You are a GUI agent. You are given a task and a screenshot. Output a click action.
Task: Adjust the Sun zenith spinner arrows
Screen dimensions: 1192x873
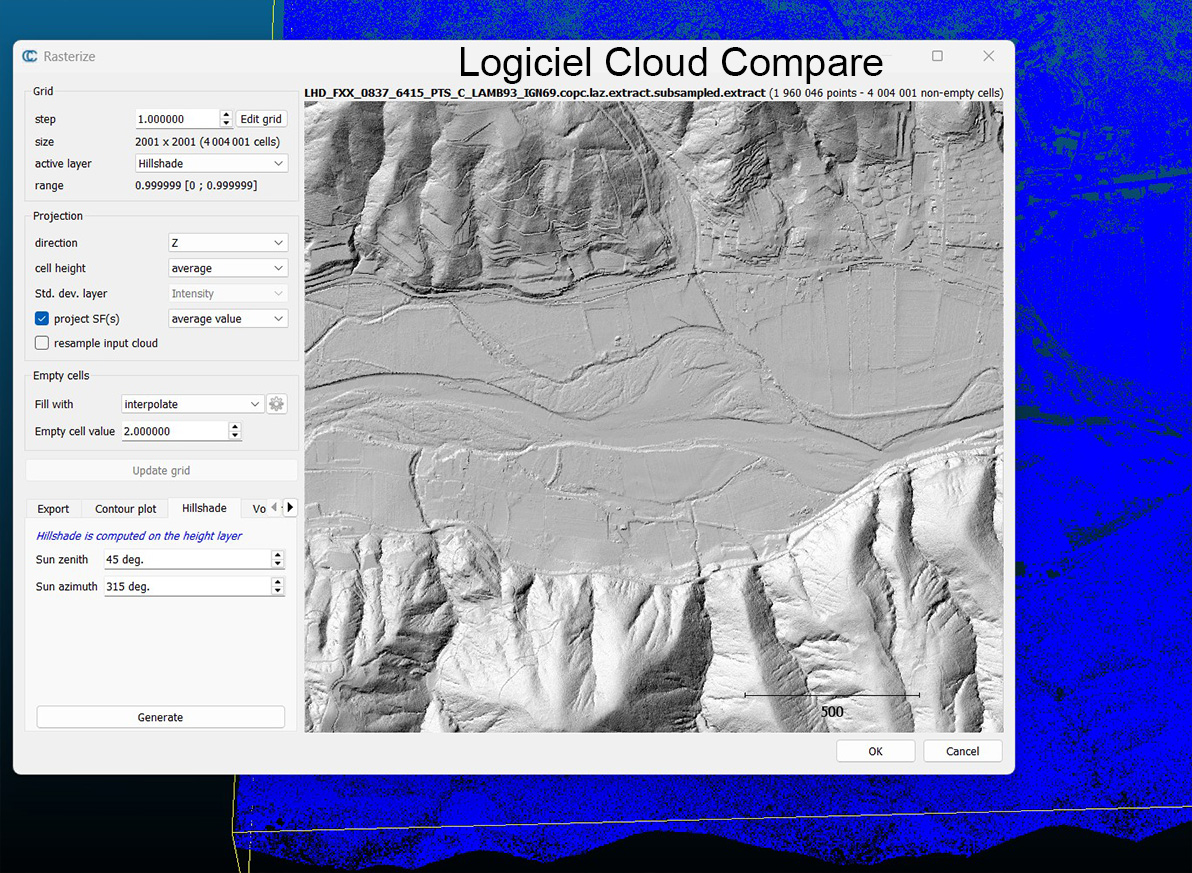277,560
